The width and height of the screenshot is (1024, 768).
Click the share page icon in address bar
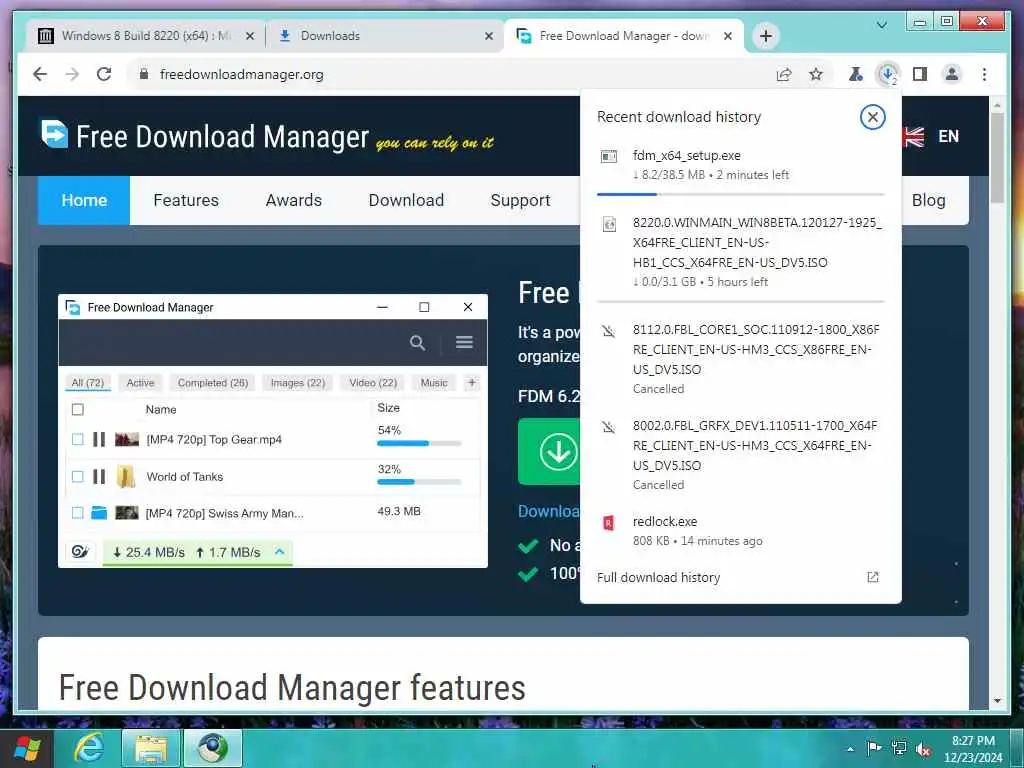point(784,74)
